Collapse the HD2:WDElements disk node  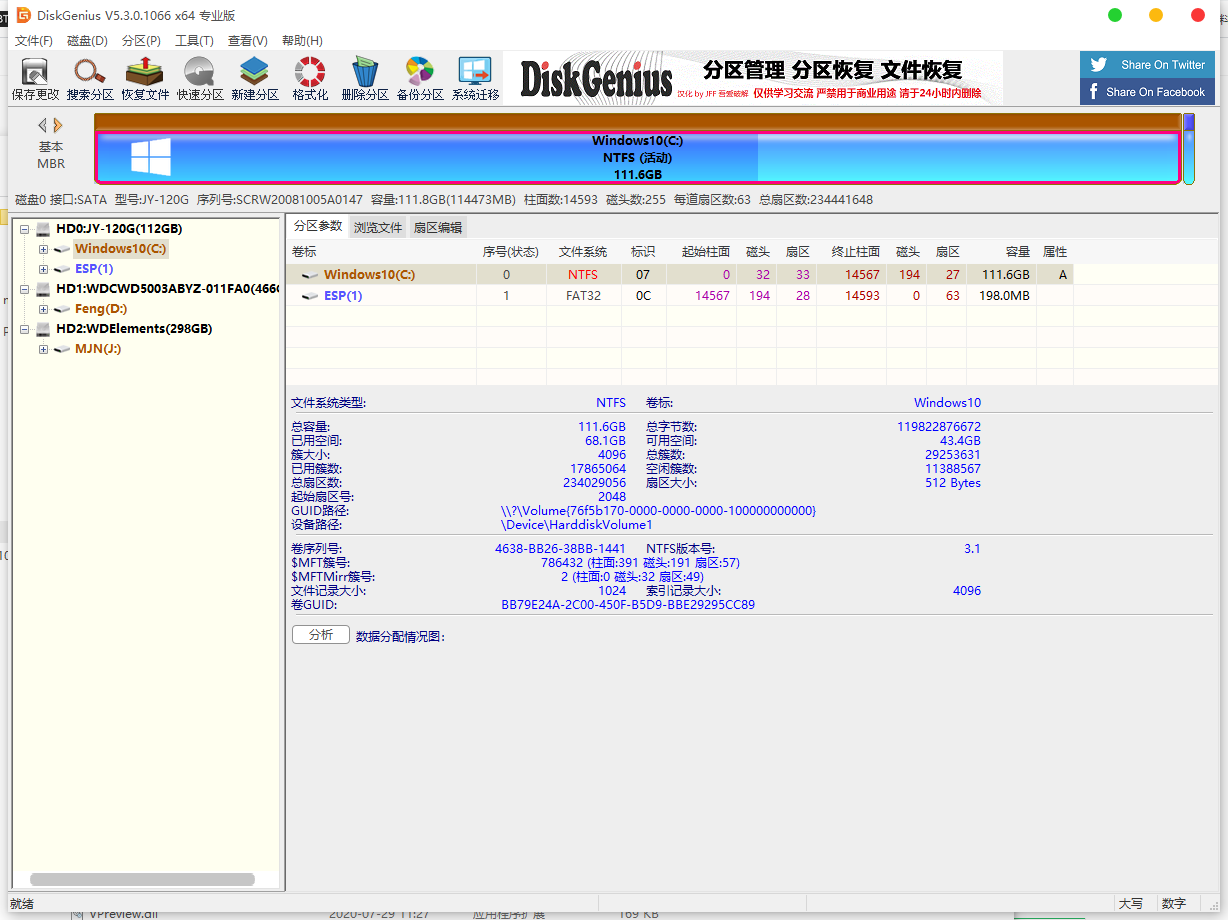click(x=25, y=329)
